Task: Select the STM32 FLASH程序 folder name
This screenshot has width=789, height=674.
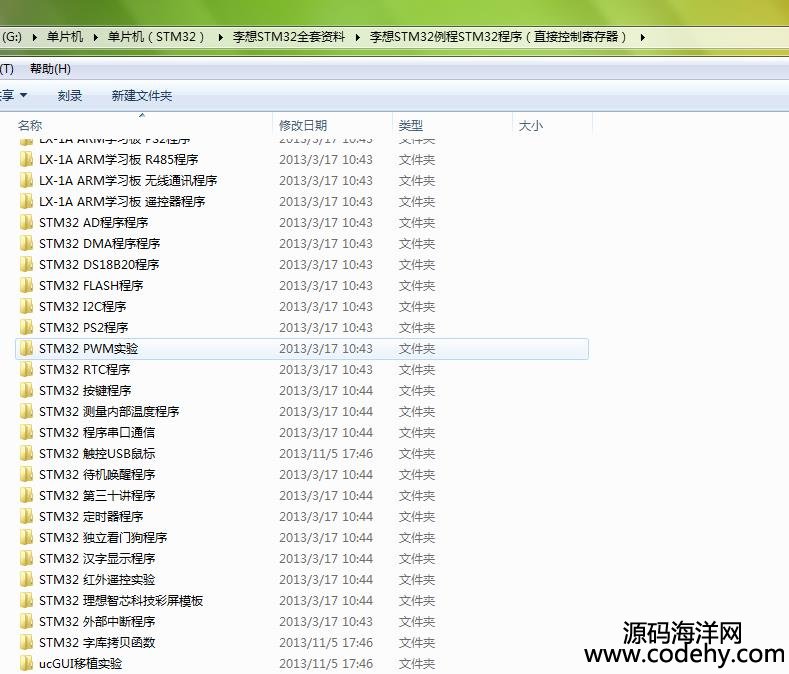Action: click(91, 286)
